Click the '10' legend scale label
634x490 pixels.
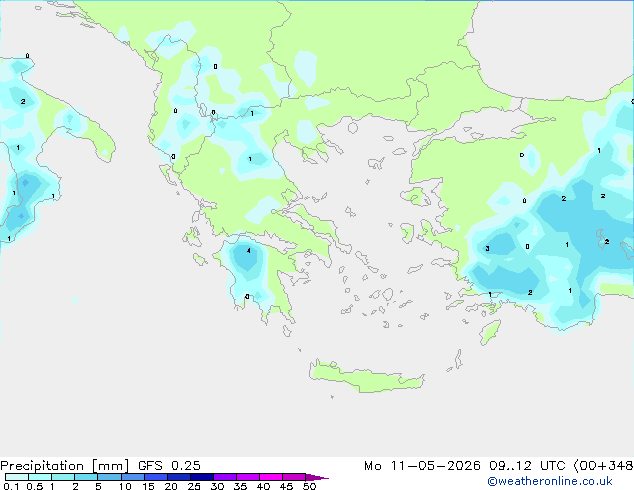[x=125, y=486]
